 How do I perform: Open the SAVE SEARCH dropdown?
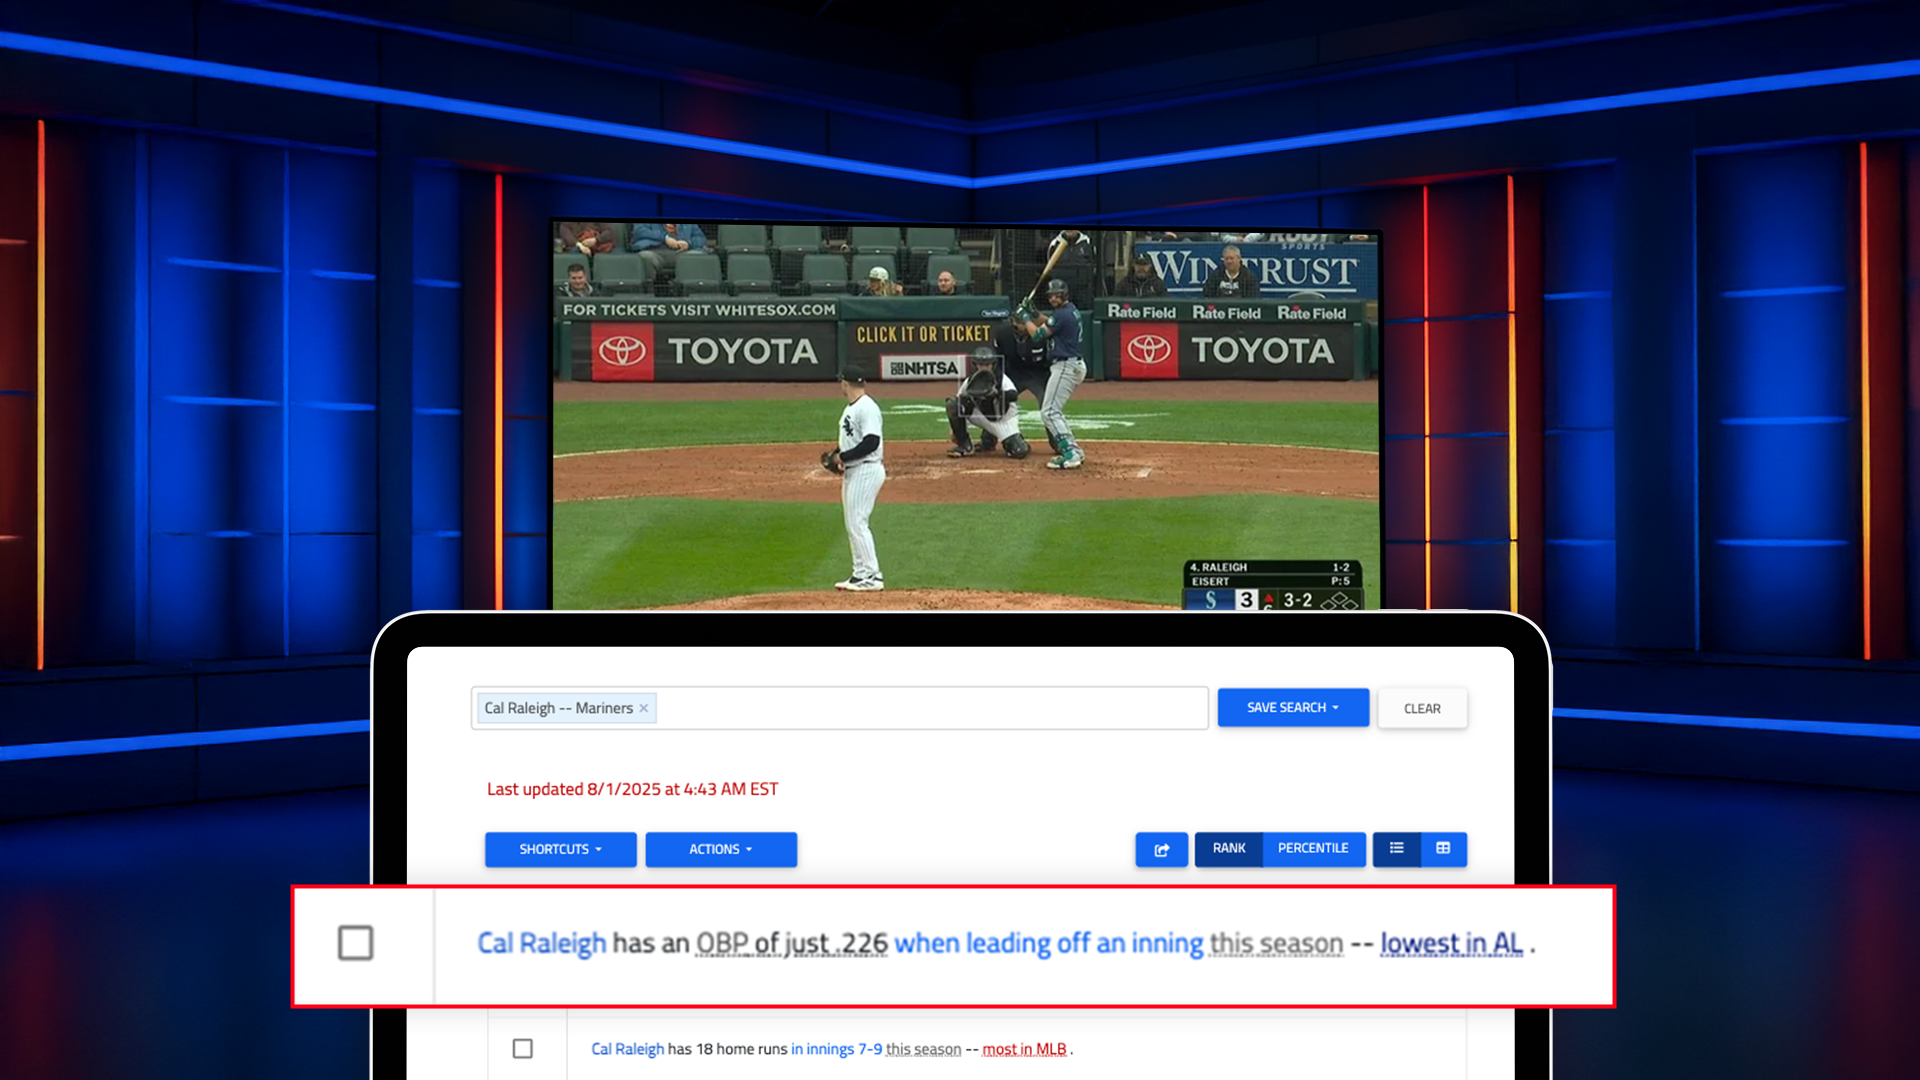1292,707
